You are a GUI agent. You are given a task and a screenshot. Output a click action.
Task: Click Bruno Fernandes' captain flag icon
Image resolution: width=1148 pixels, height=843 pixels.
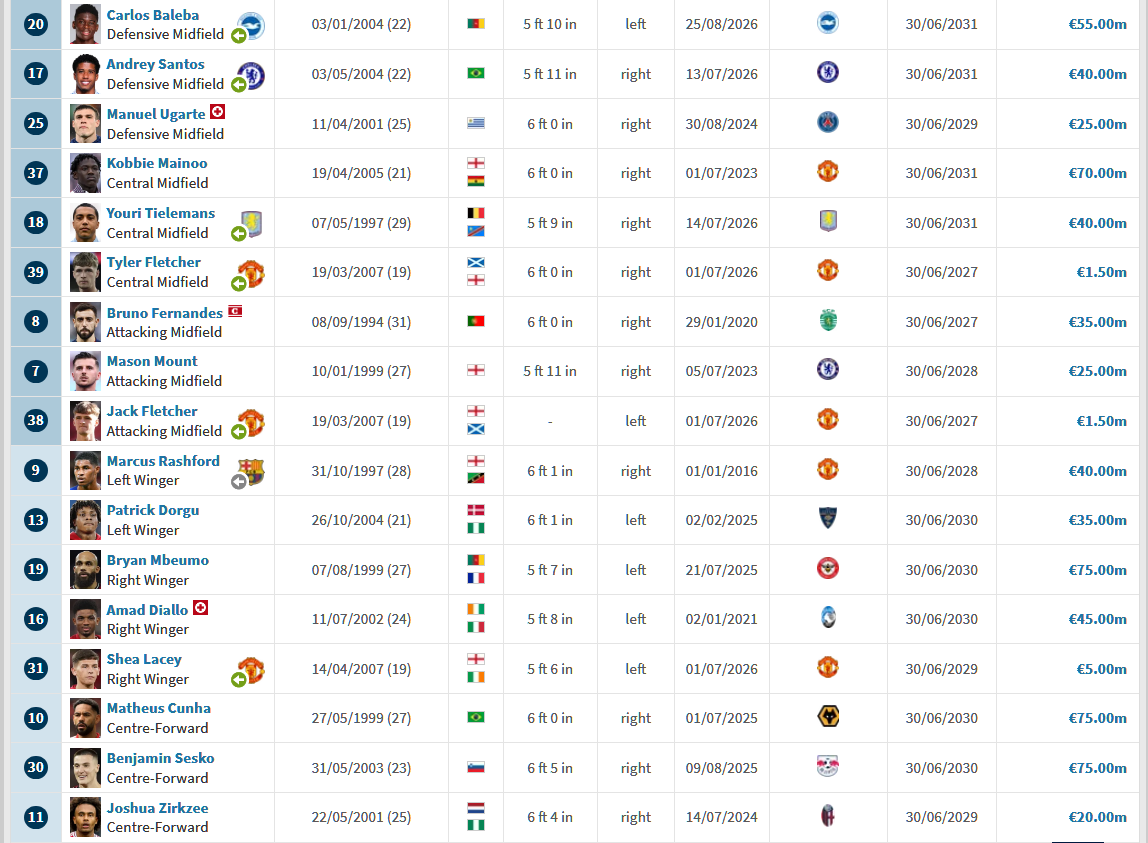235,311
